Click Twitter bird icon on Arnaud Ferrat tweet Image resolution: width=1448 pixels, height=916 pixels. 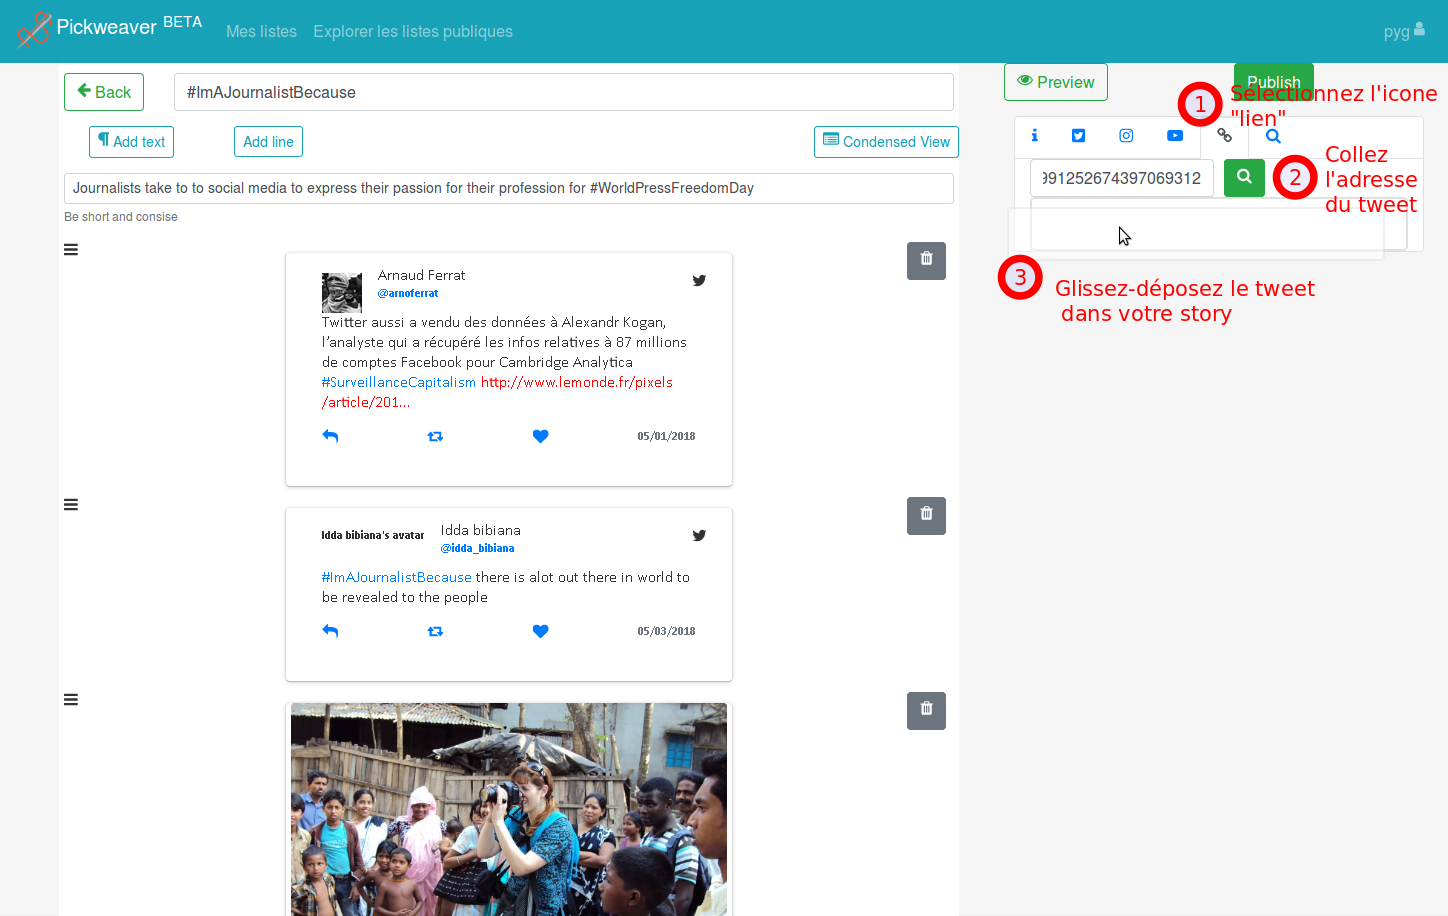tap(699, 281)
